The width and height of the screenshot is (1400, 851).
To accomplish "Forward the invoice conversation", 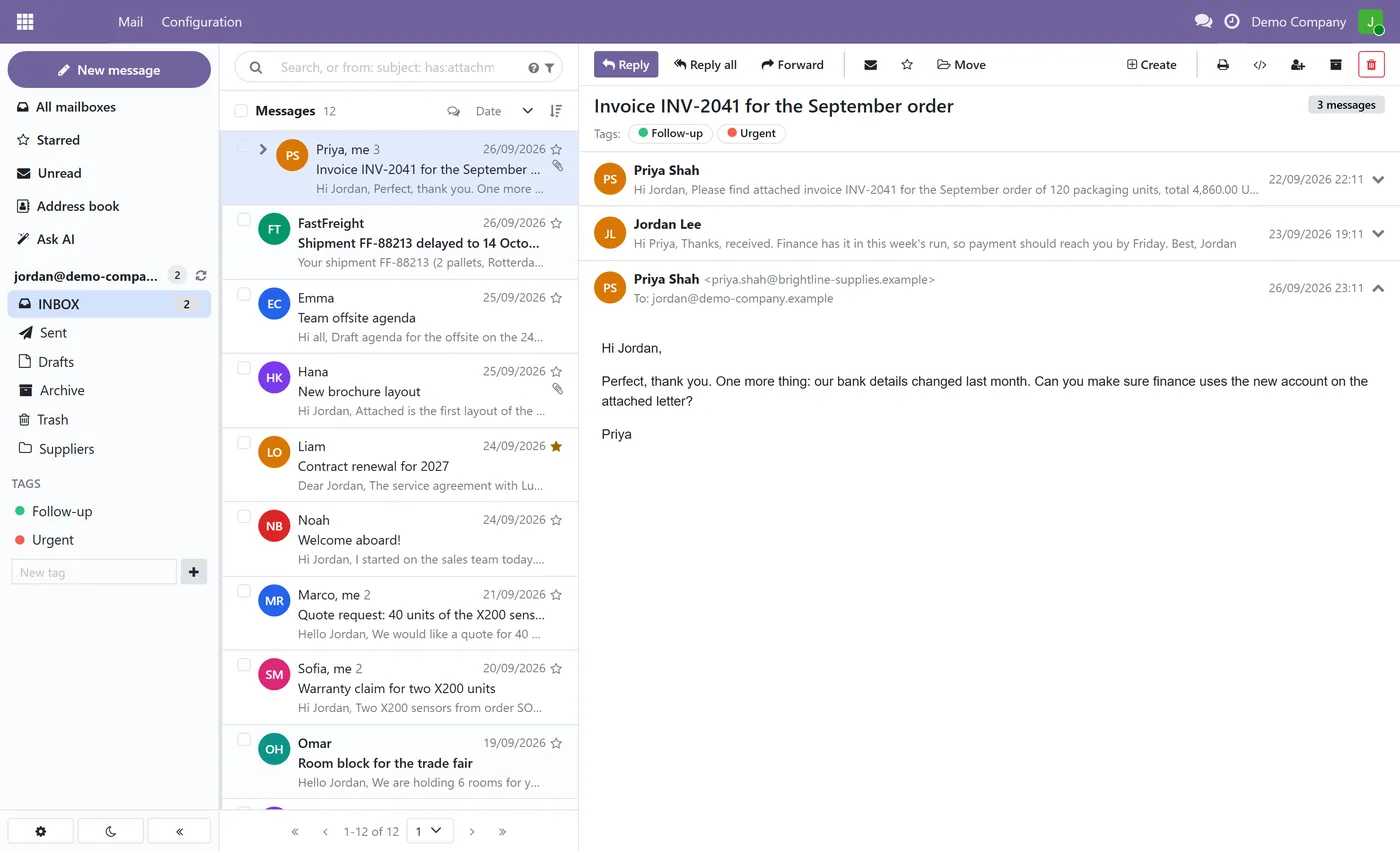I will [792, 65].
